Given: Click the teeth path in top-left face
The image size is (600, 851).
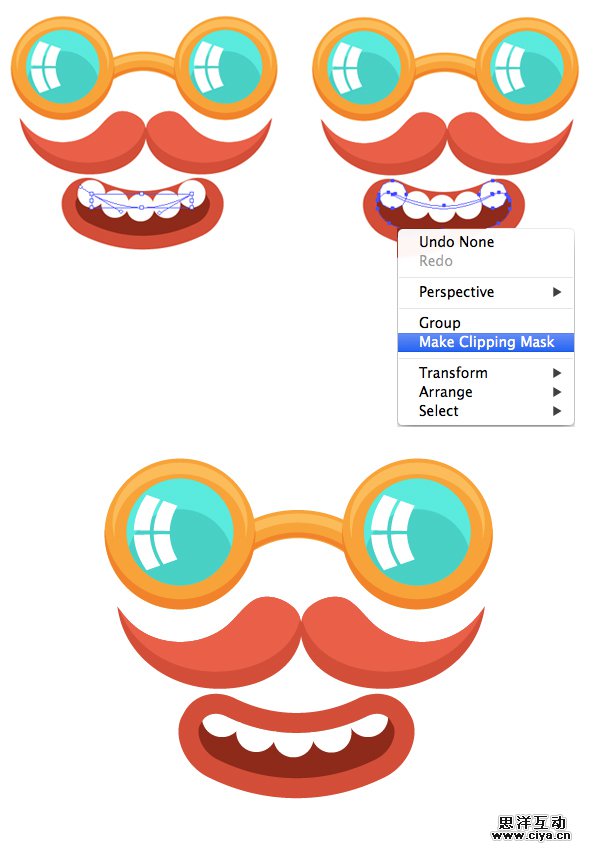Looking at the screenshot, I should click(x=142, y=201).
